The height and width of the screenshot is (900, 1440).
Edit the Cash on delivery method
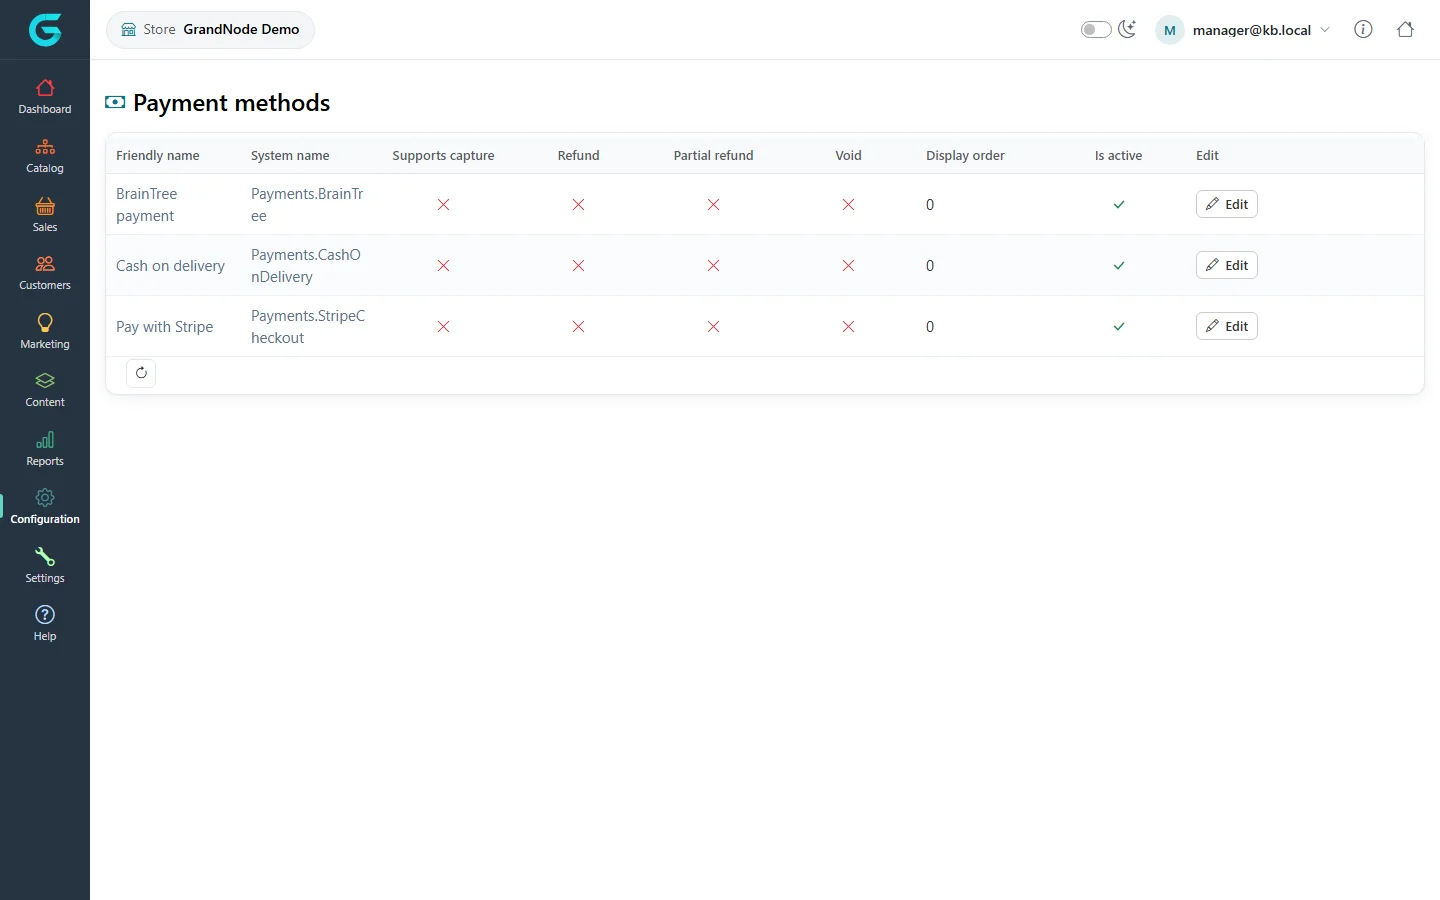pos(1227,265)
